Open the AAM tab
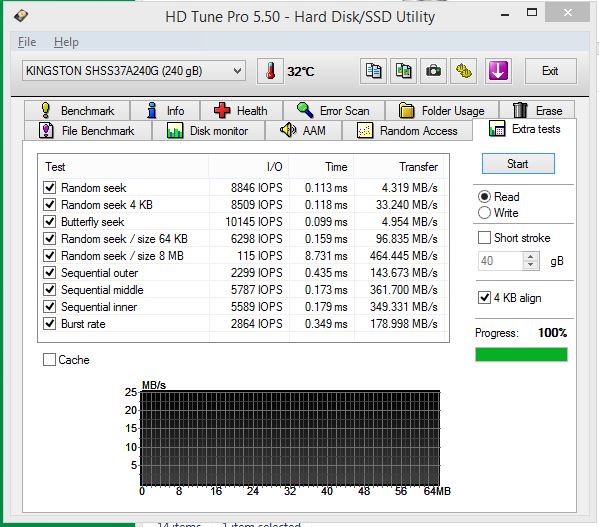 coord(303,131)
